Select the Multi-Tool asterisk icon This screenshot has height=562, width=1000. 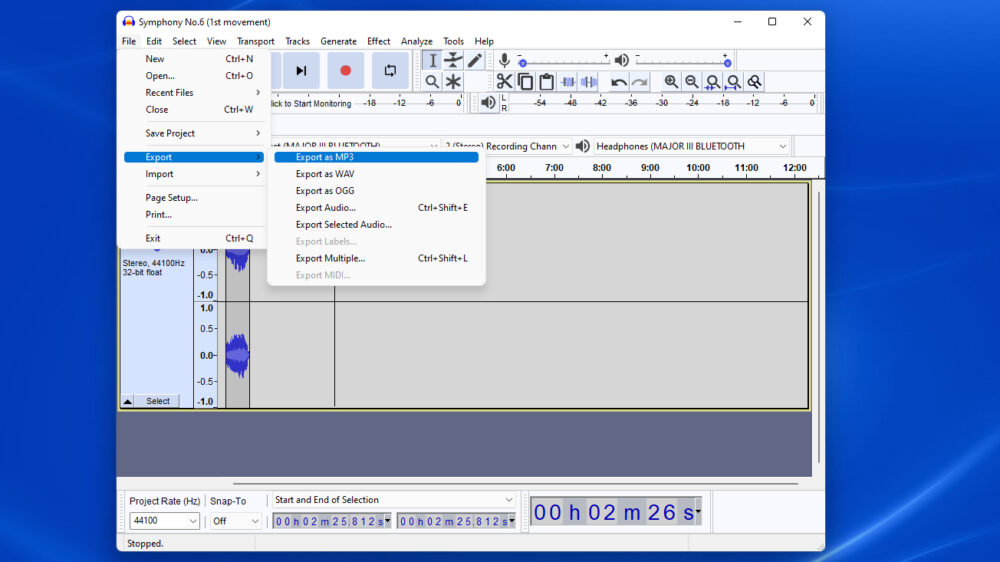(453, 82)
